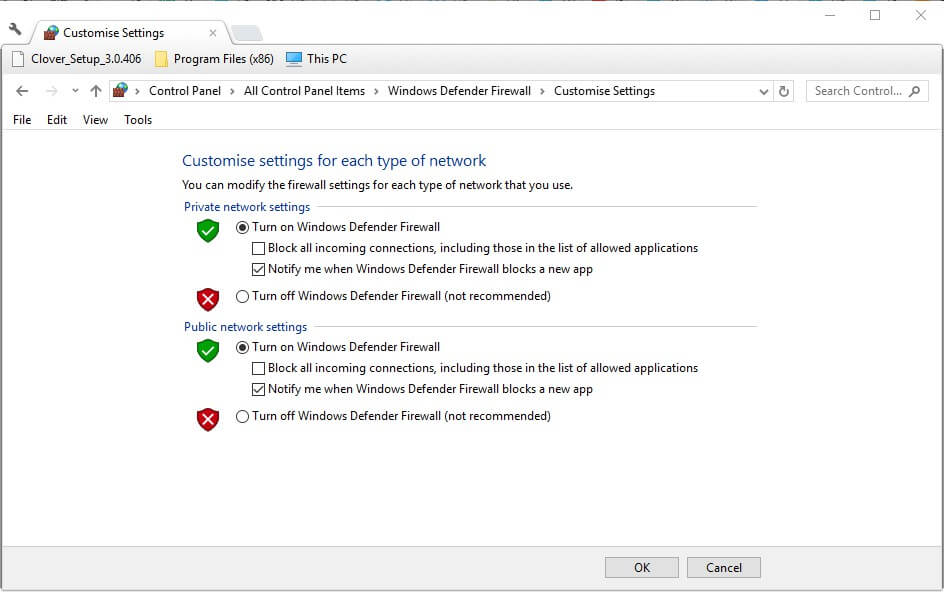944x592 pixels.
Task: Expand the chevron after Windows Defender Firewall
Action: coord(543,91)
